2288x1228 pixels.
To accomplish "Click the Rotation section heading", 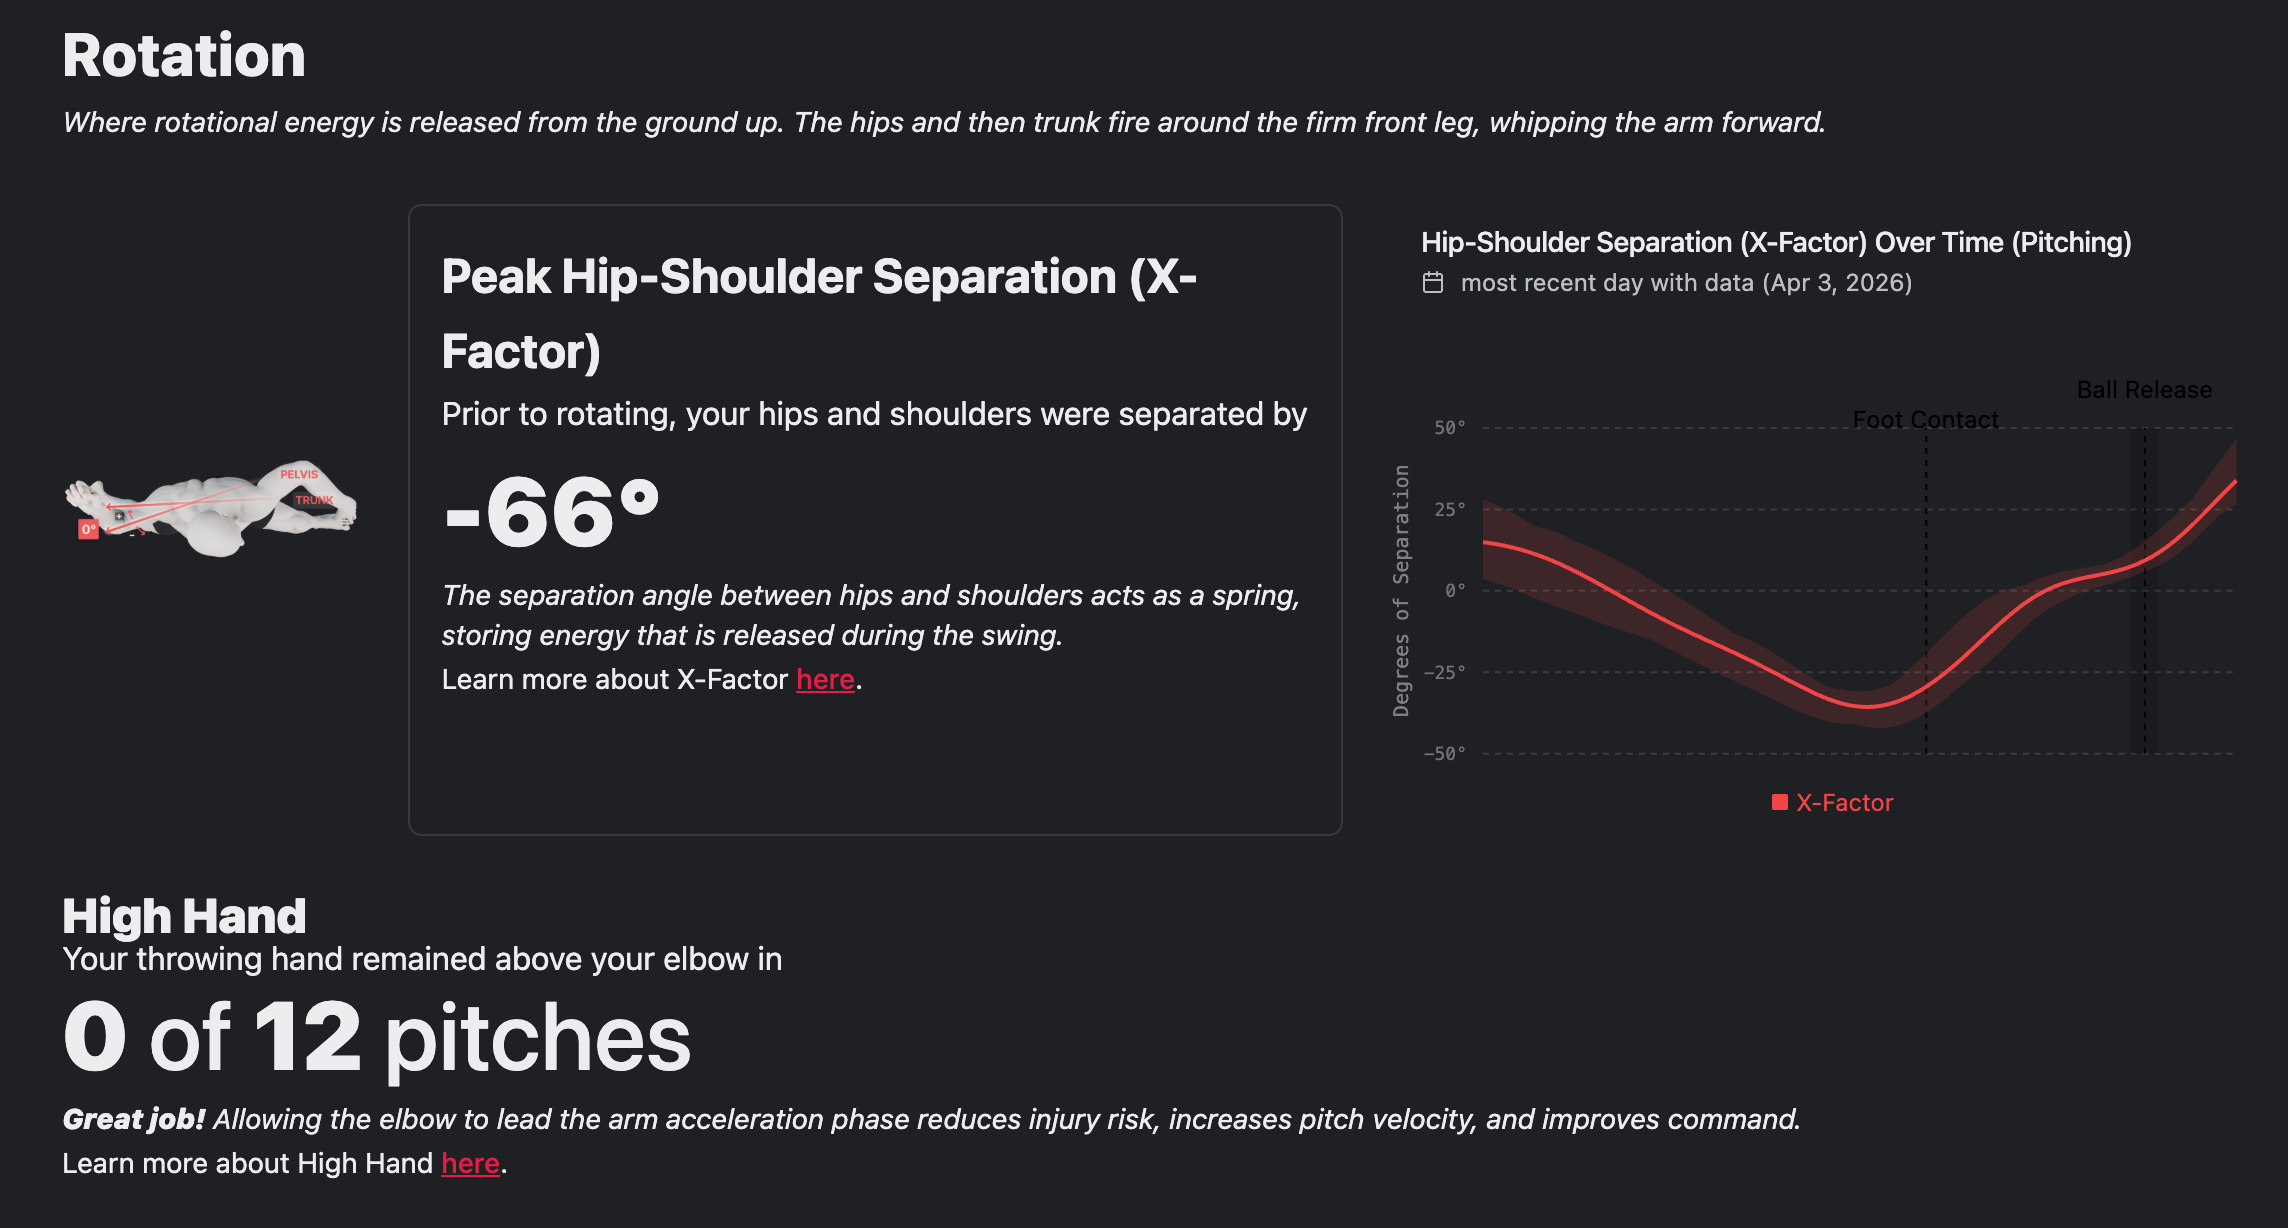I will coord(184,55).
